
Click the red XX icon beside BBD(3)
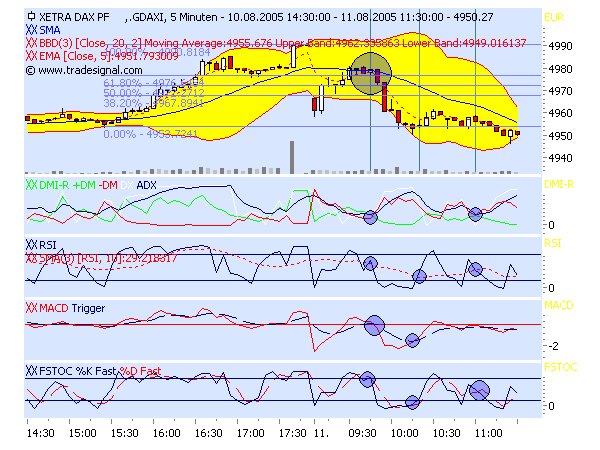tap(32, 43)
